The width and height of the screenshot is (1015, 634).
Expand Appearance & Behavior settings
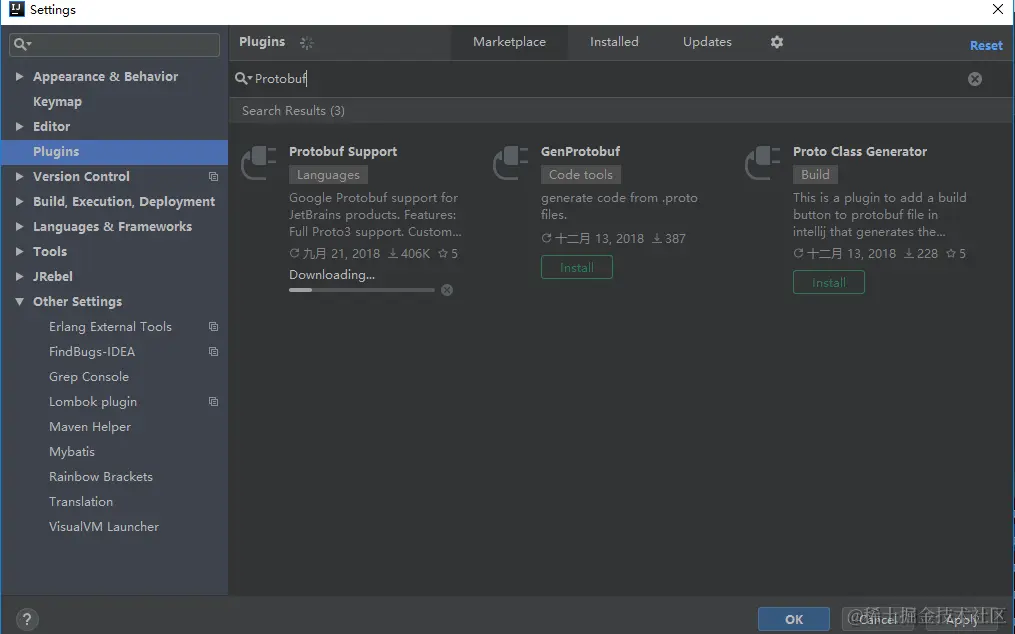click(x=19, y=76)
